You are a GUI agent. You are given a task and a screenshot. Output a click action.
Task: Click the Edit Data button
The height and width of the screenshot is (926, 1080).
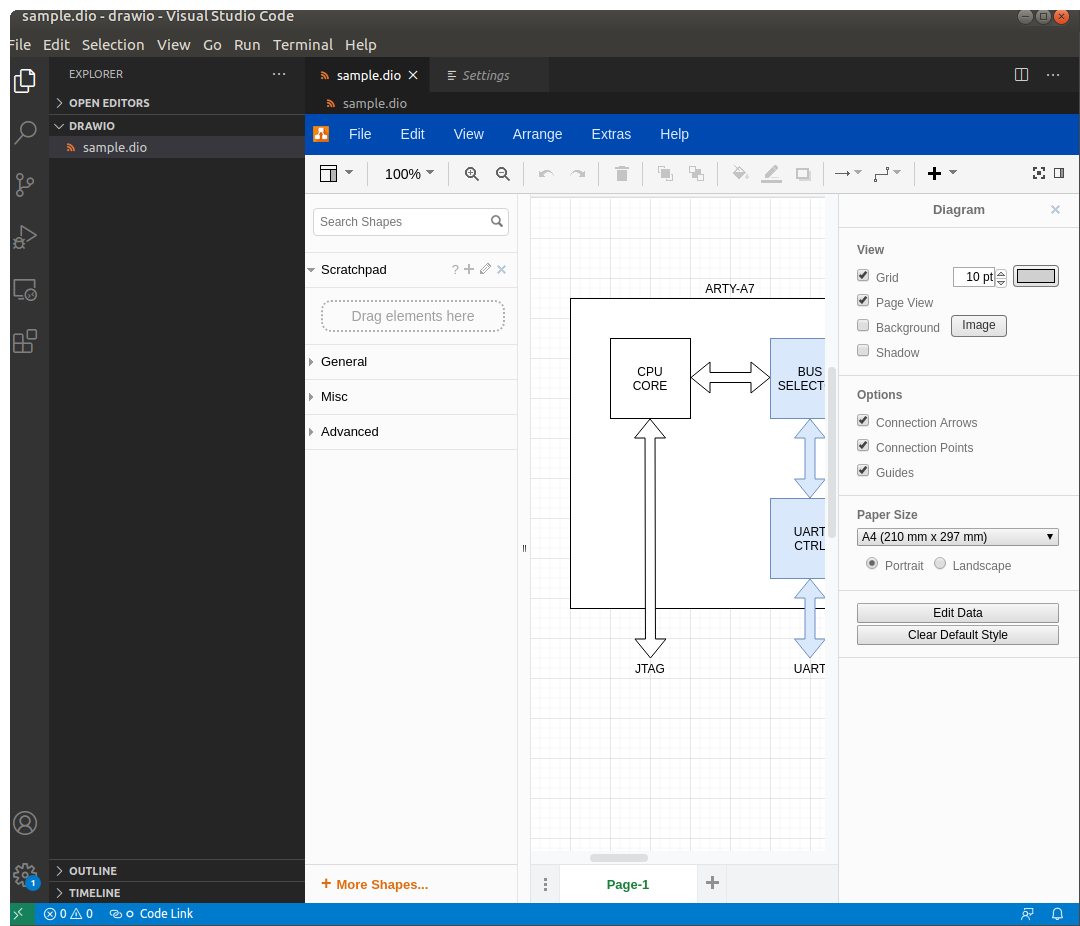tap(957, 613)
